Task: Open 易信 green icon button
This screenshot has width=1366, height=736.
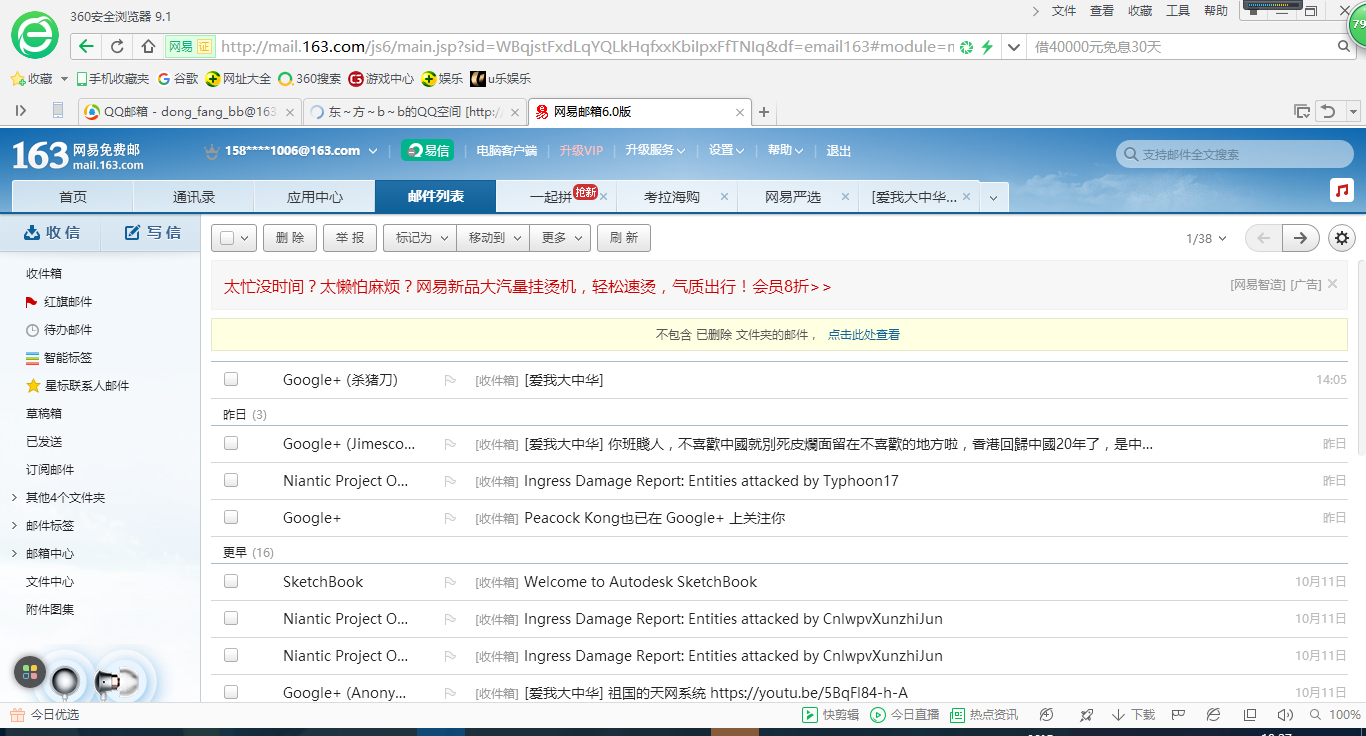Action: tap(427, 150)
